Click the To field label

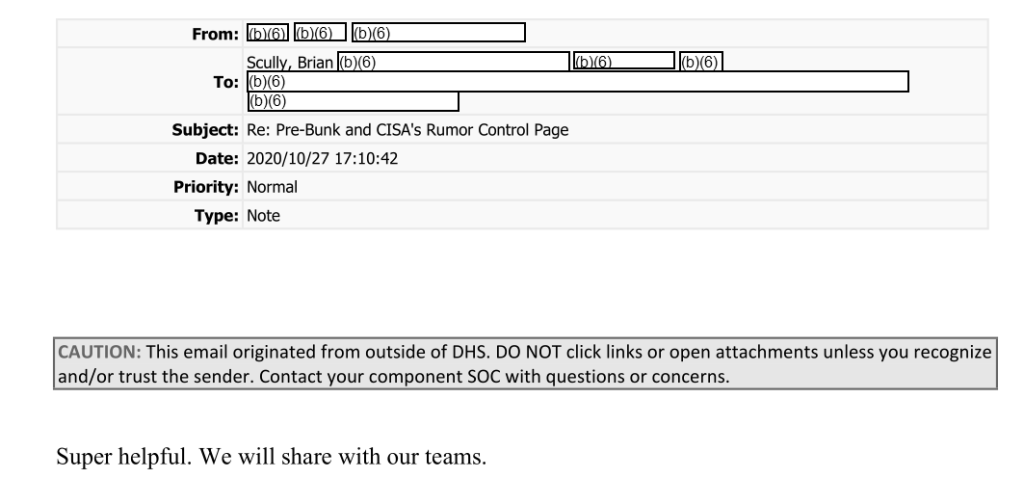coord(226,82)
